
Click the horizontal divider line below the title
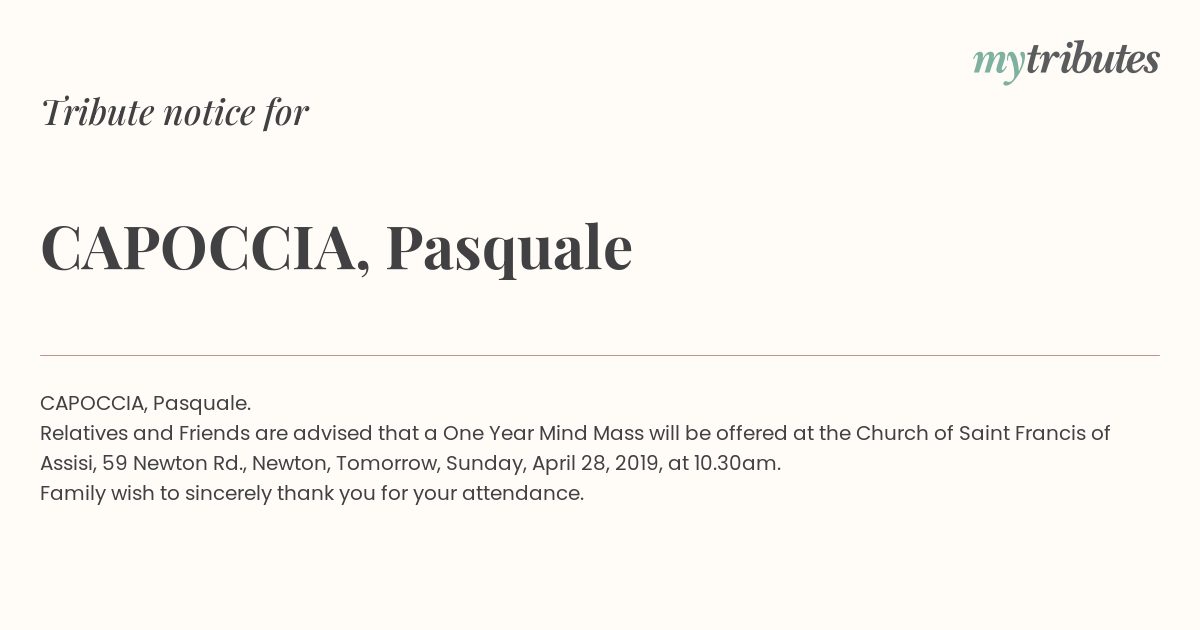600,355
